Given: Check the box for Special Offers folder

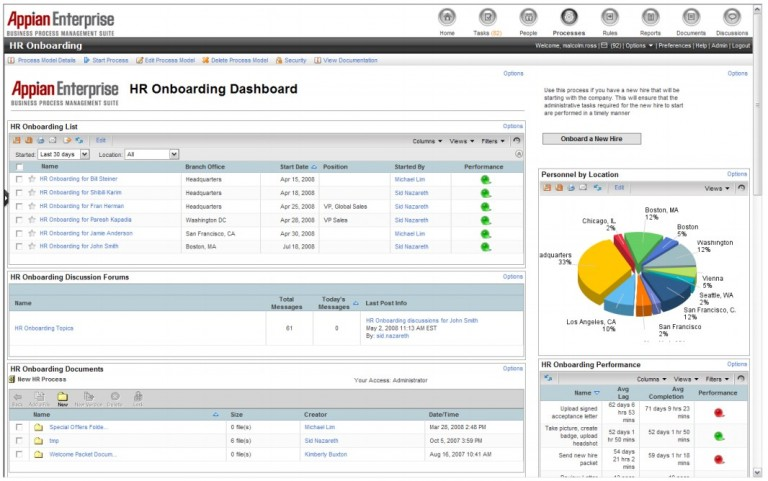Looking at the screenshot, I should point(19,427).
